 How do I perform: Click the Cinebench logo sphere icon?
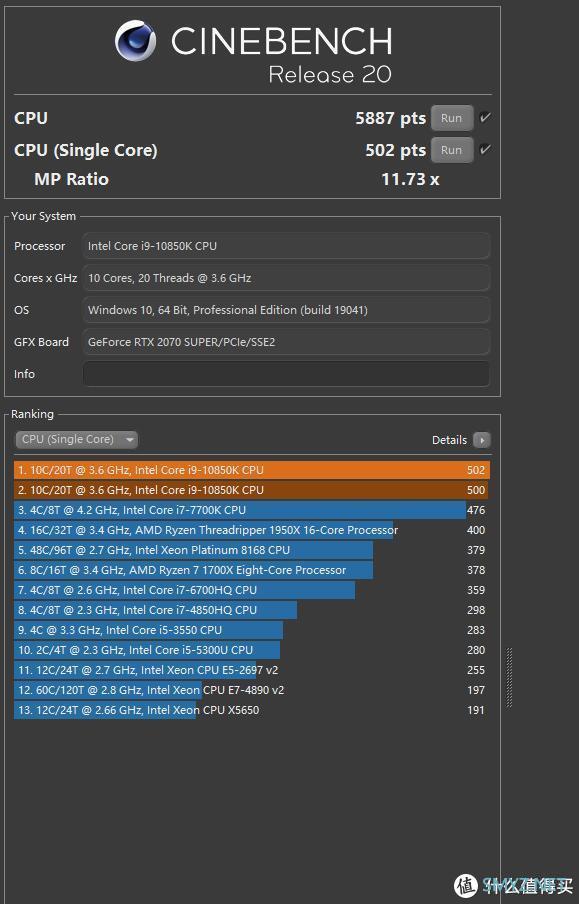click(136, 40)
